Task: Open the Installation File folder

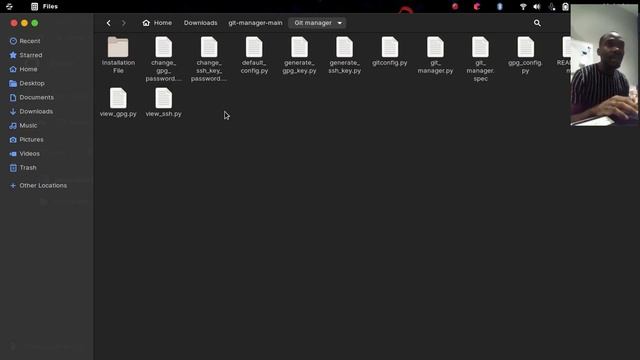Action: [118, 55]
